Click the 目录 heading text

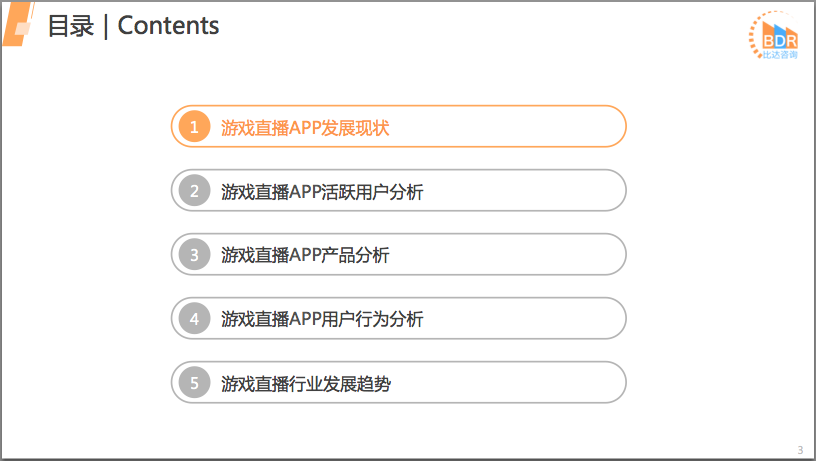[70, 26]
